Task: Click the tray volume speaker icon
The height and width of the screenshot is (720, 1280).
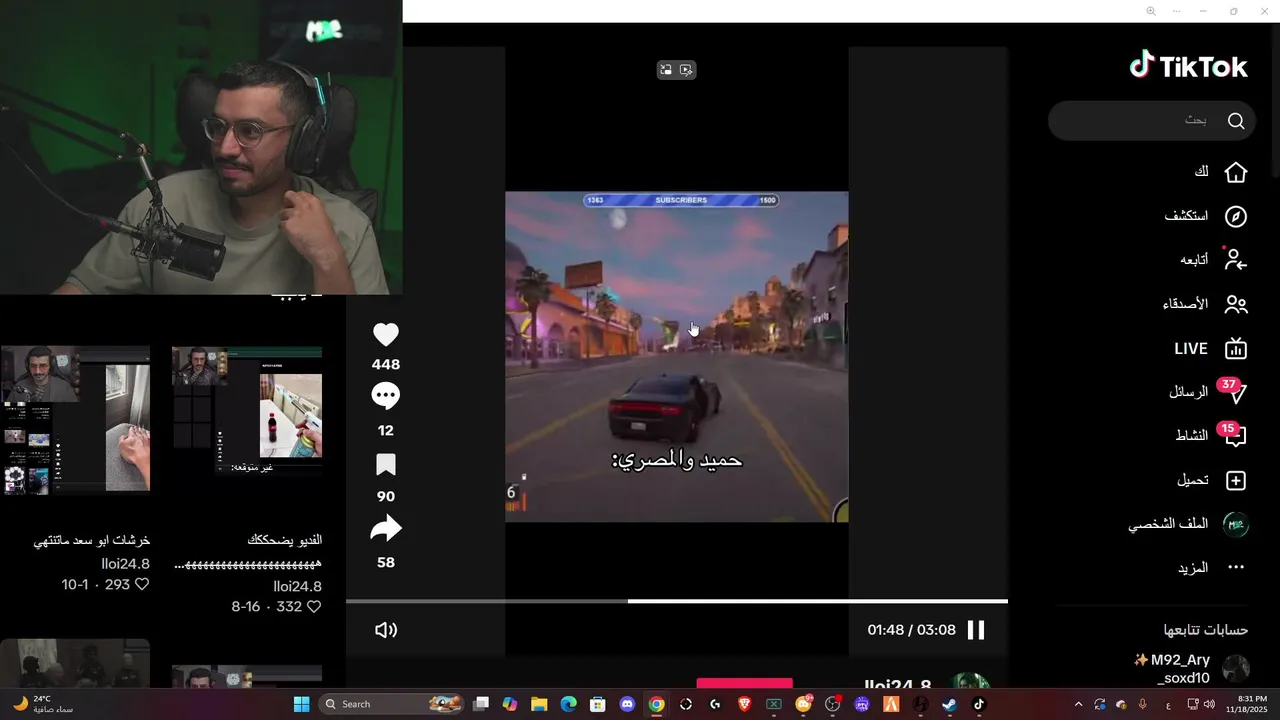Action: point(1209,704)
